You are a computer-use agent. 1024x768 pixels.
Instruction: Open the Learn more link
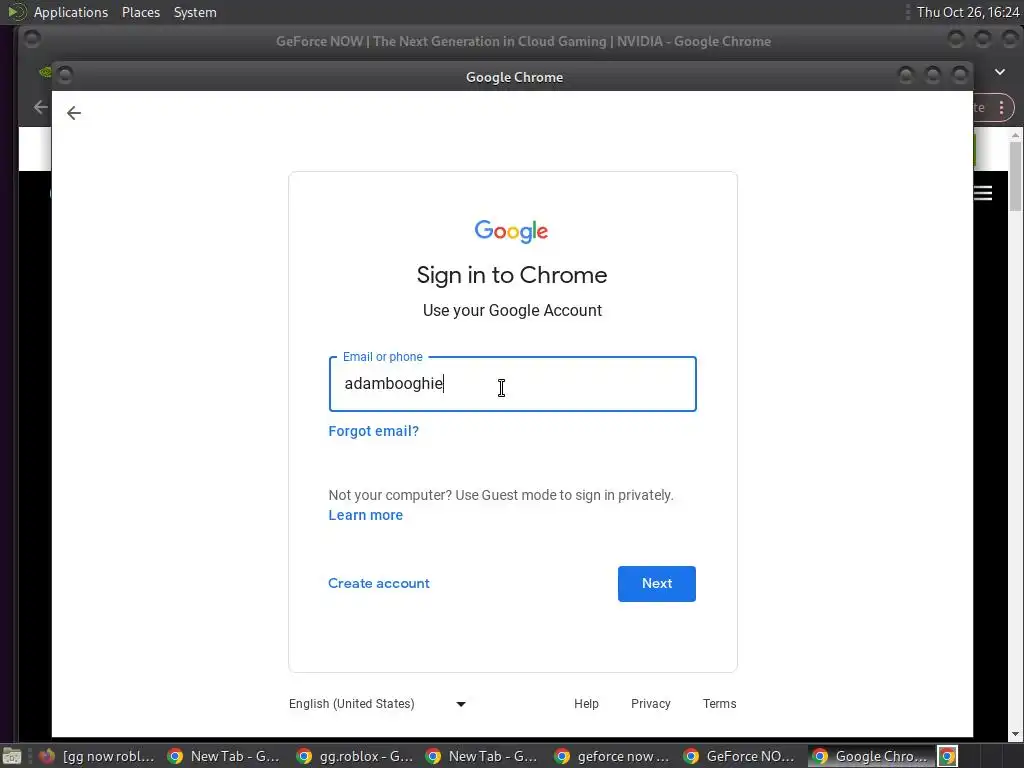(x=366, y=515)
